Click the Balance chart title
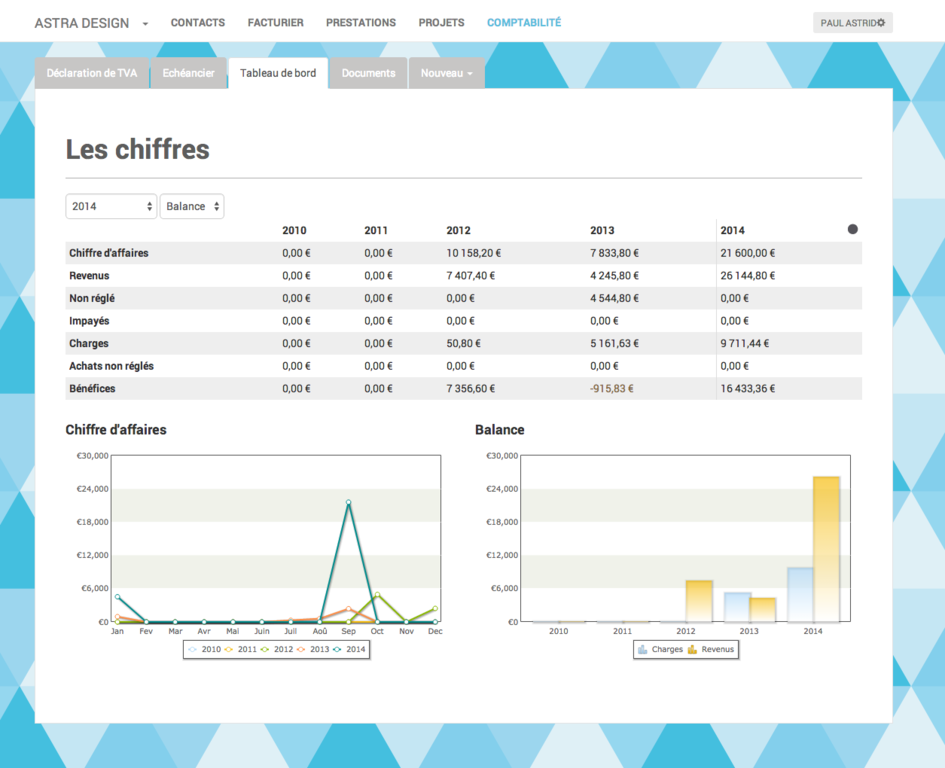The image size is (945, 768). pos(500,430)
